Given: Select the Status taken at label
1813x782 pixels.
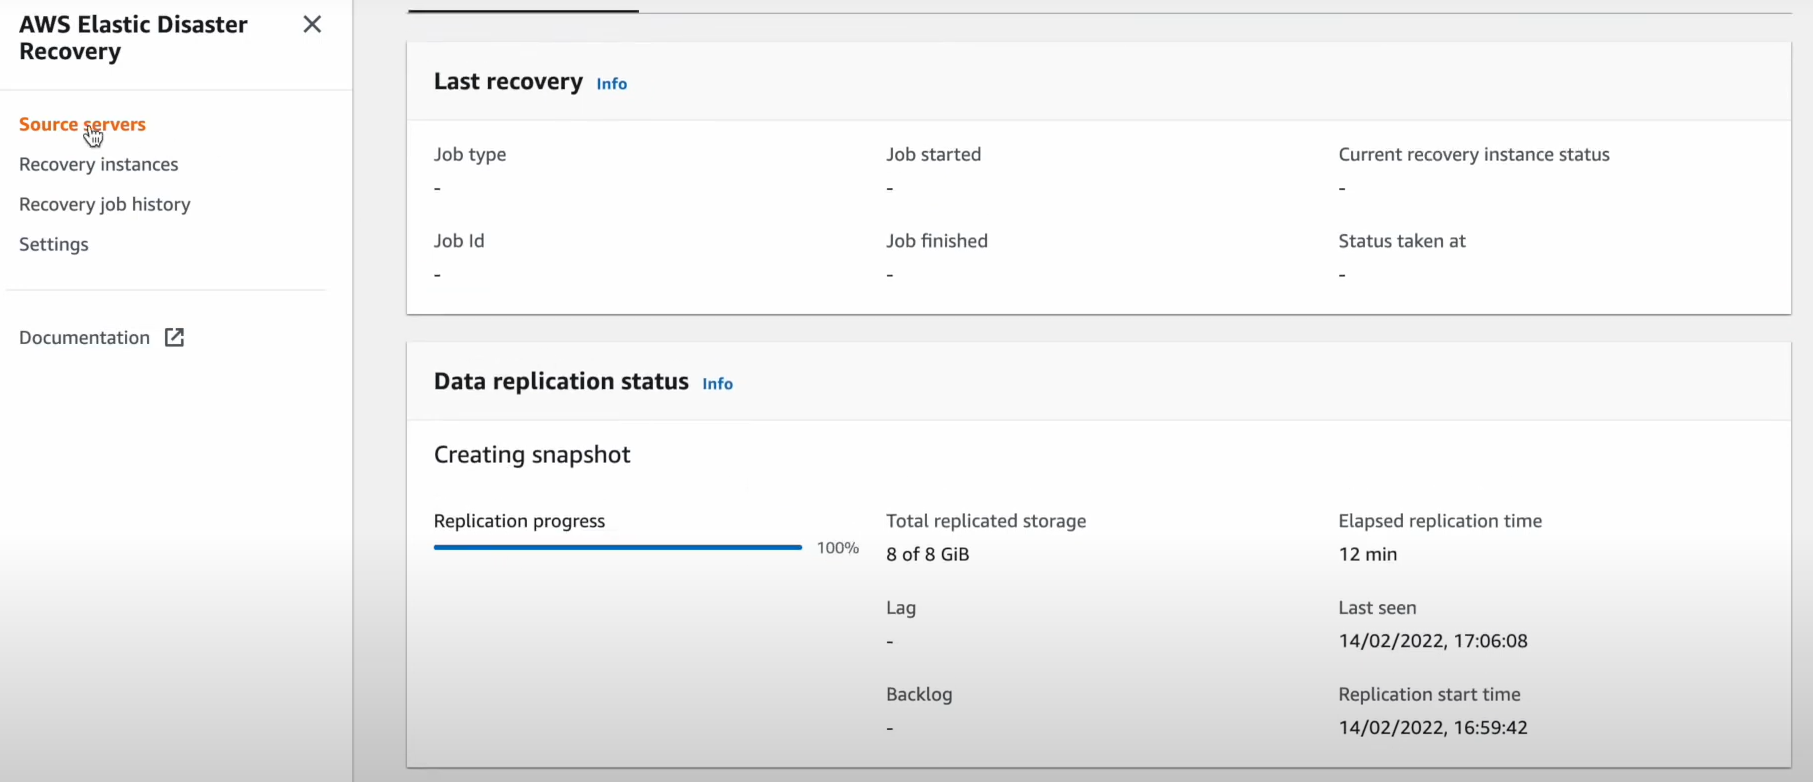Looking at the screenshot, I should 1402,241.
